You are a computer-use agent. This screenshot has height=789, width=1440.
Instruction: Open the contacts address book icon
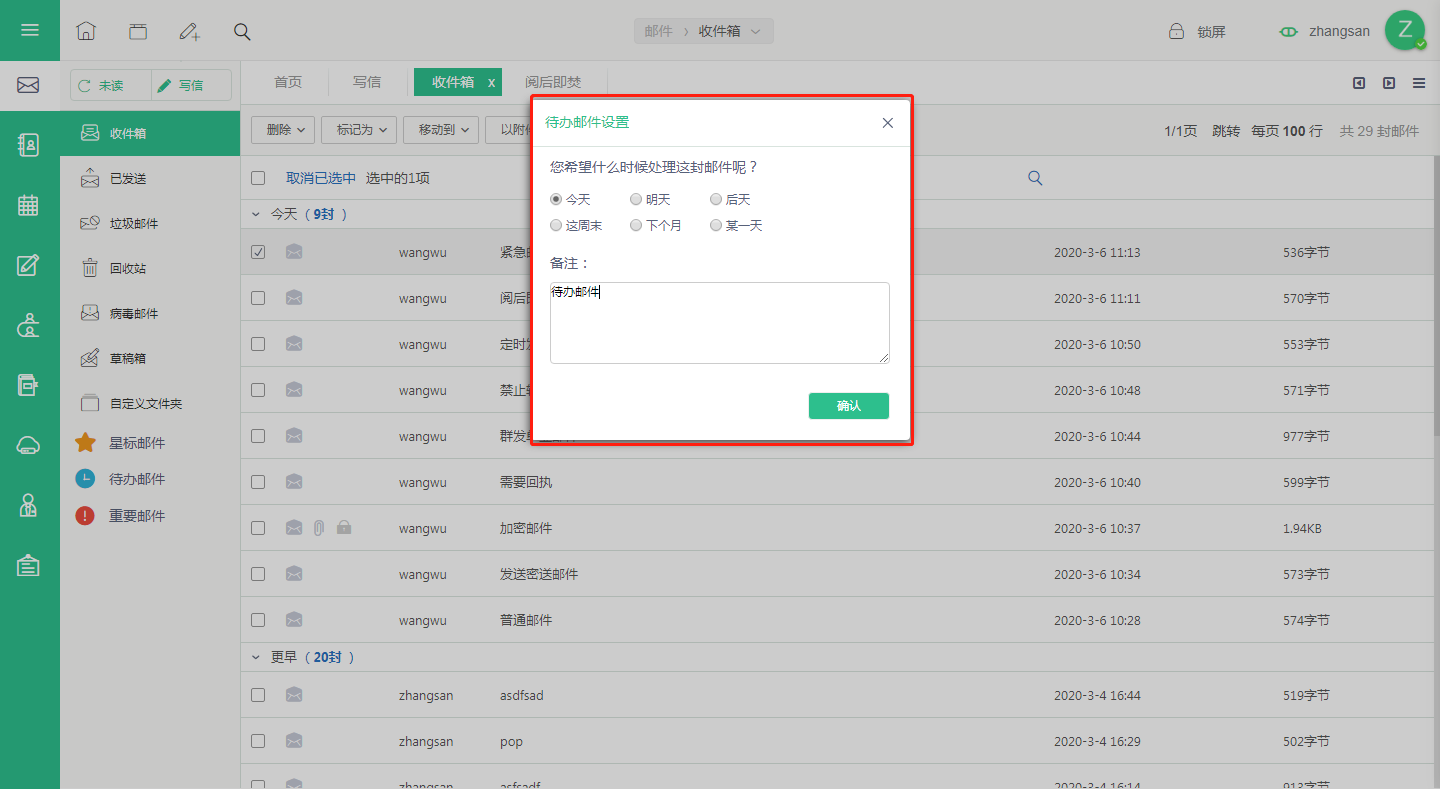(28, 145)
